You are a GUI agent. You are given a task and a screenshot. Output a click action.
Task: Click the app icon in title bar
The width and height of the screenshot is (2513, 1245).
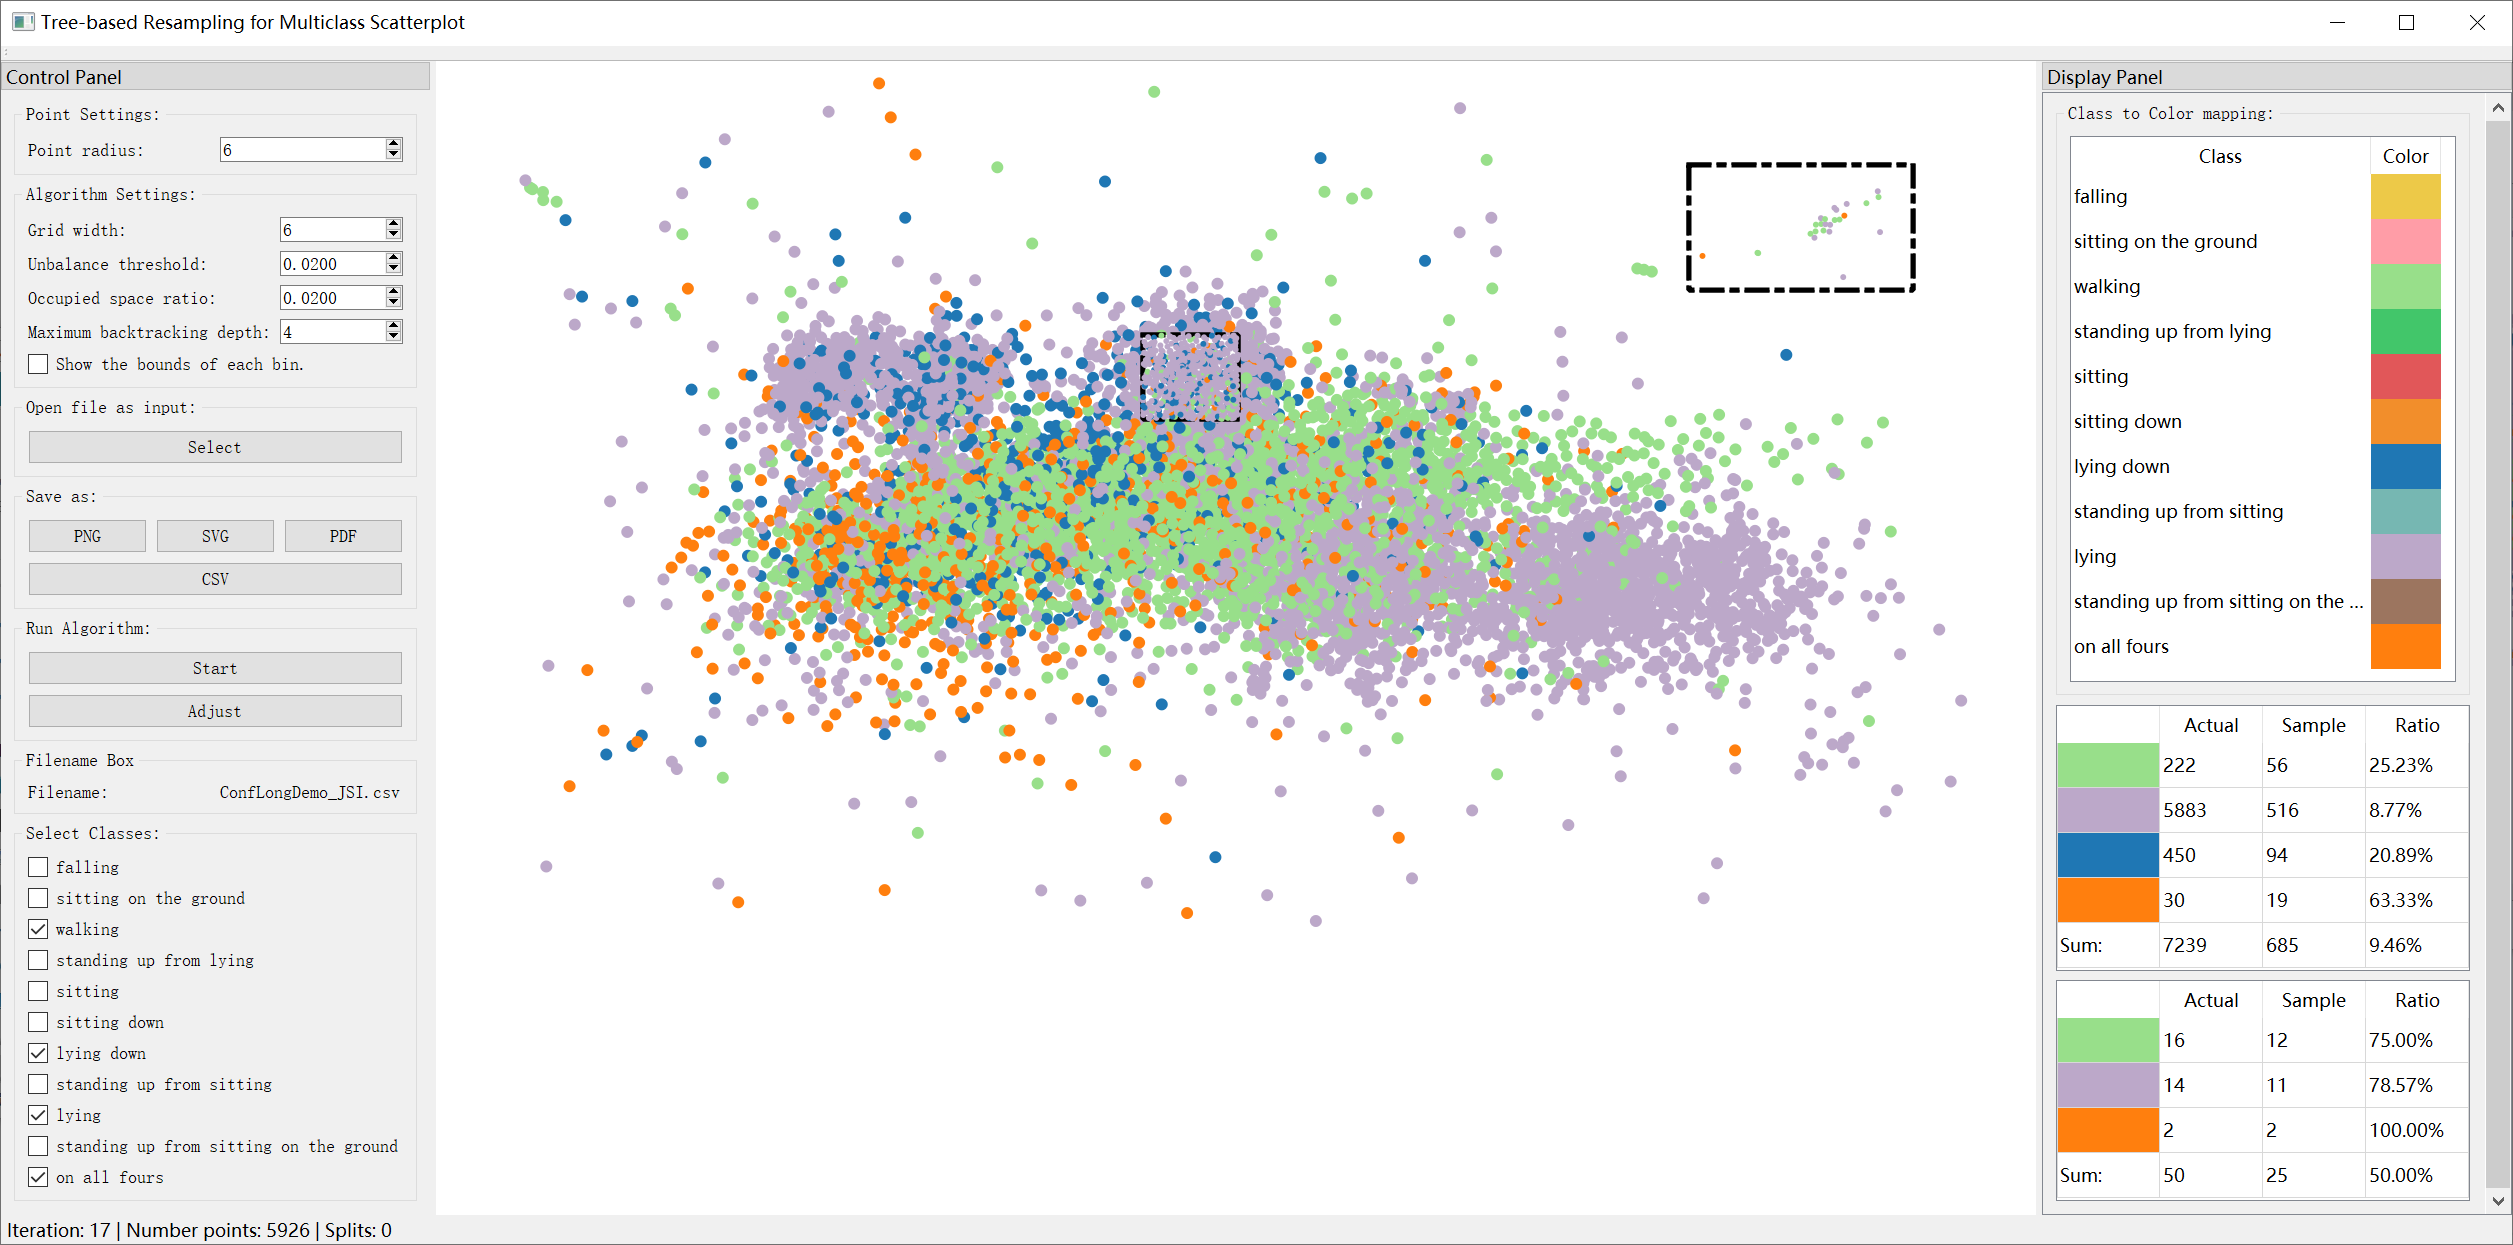[x=22, y=22]
